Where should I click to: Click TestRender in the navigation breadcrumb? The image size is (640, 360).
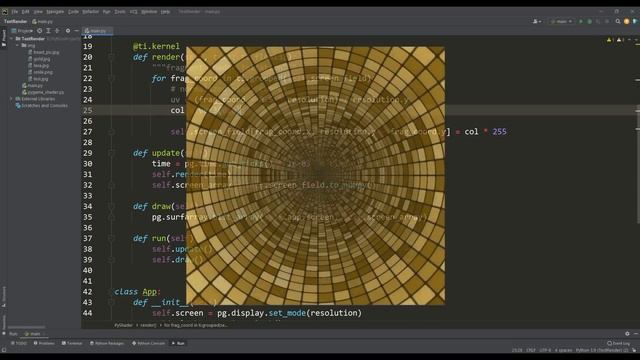point(15,22)
